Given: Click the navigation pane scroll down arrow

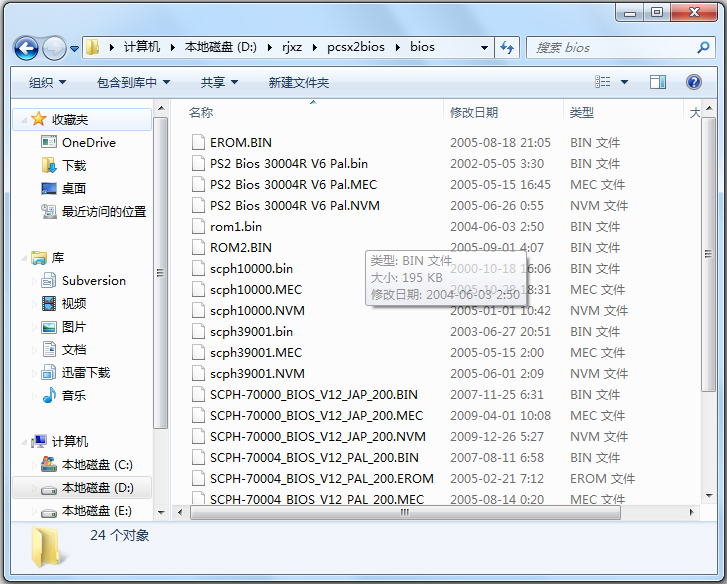Looking at the screenshot, I should (161, 512).
